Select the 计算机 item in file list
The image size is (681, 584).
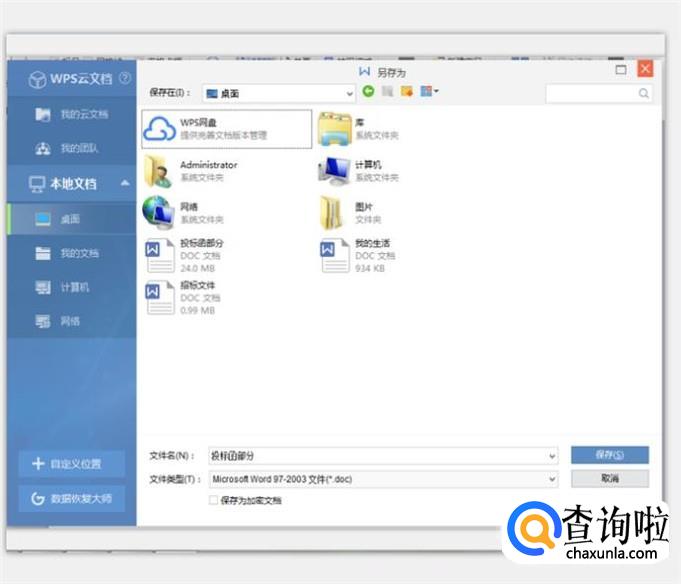pyautogui.click(x=359, y=171)
